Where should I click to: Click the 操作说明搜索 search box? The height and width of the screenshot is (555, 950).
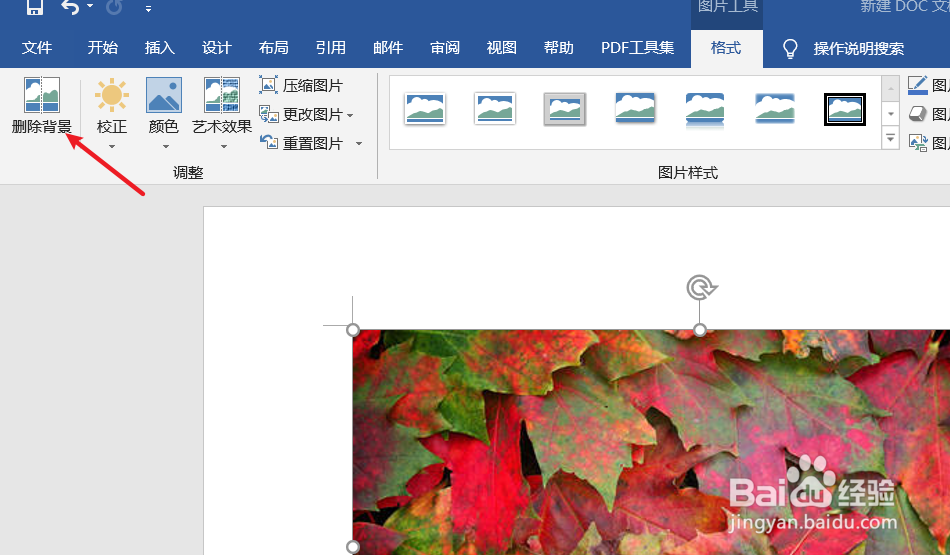(x=859, y=48)
